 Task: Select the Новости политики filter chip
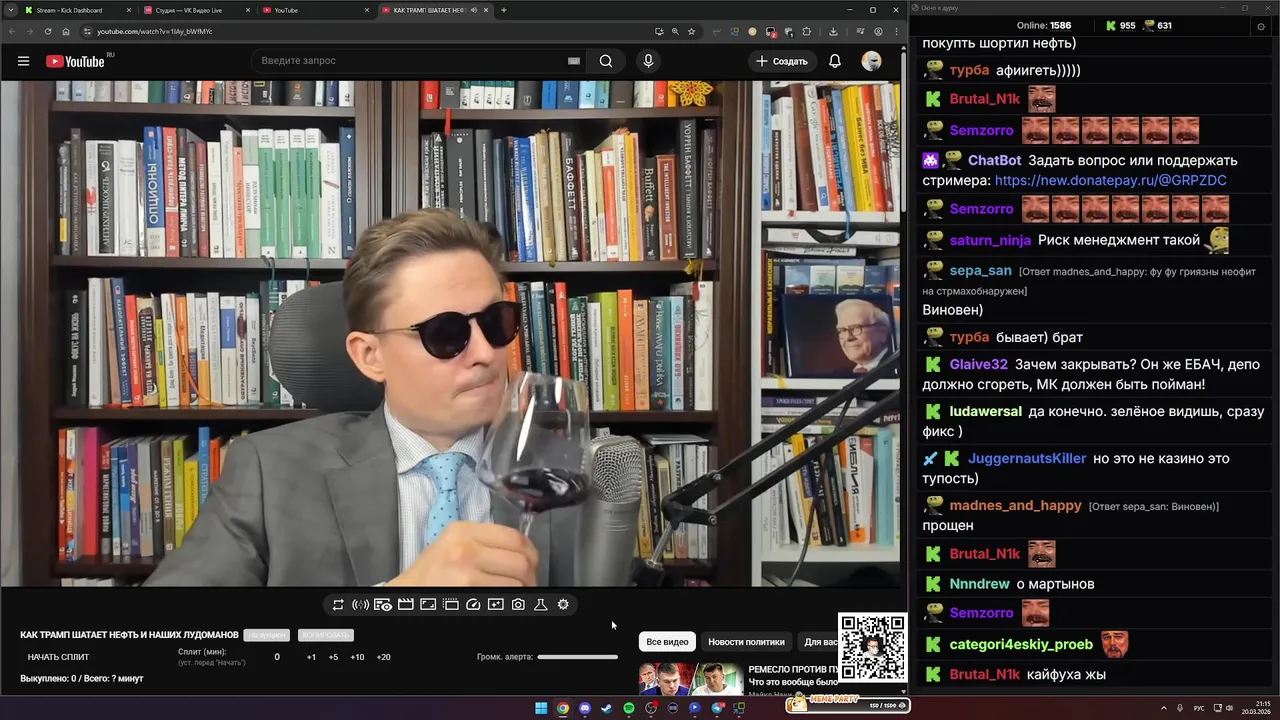tap(746, 642)
